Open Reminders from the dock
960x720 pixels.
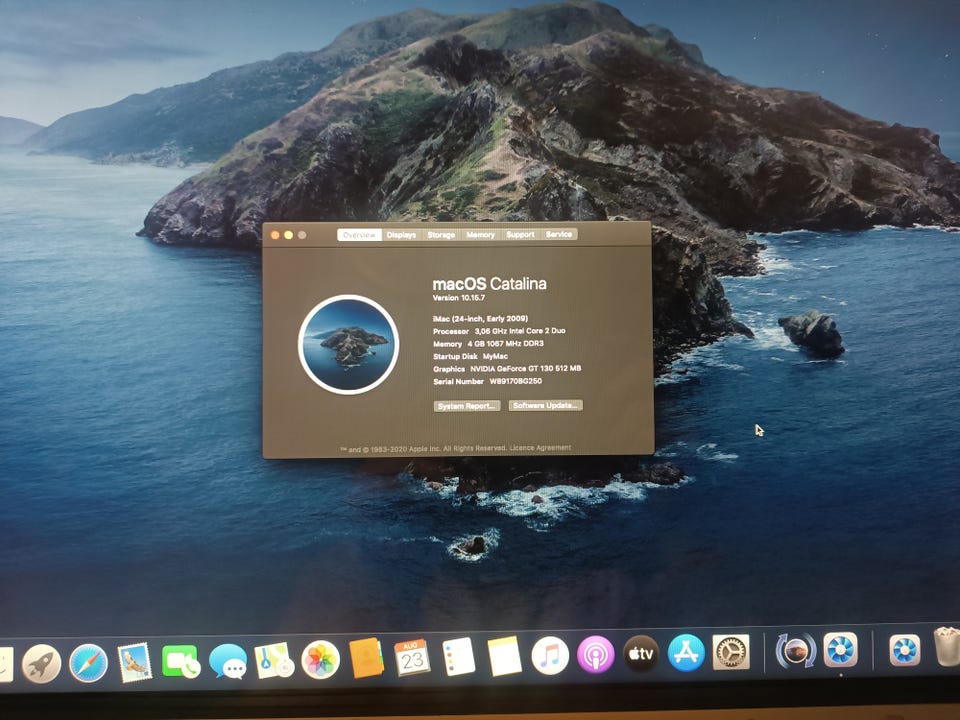click(459, 656)
